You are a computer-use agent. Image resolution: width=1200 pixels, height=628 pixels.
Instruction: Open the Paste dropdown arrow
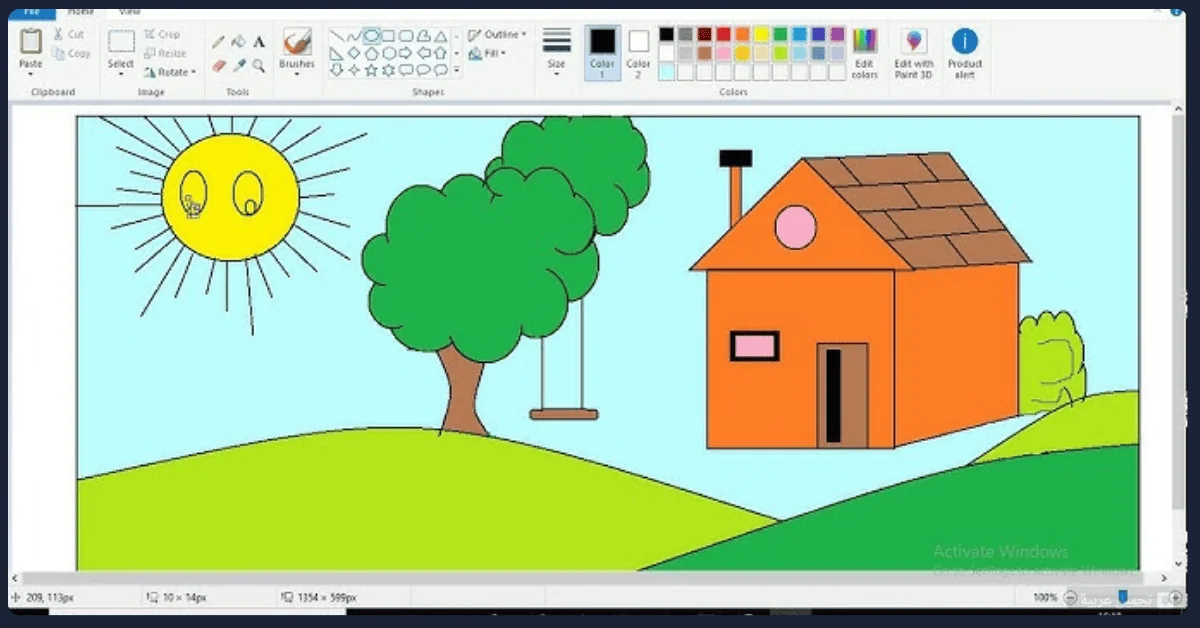[x=31, y=73]
